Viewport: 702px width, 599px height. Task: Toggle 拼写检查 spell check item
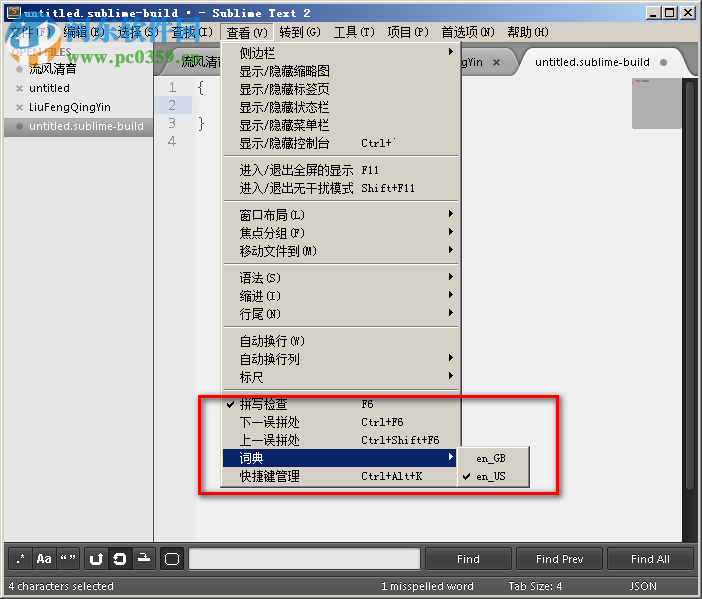point(339,404)
